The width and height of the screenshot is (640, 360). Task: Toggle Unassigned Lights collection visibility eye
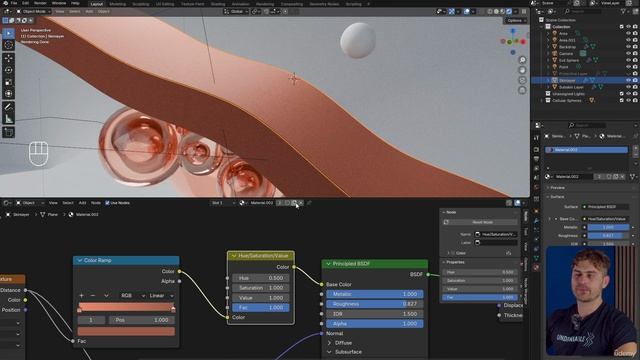628,94
